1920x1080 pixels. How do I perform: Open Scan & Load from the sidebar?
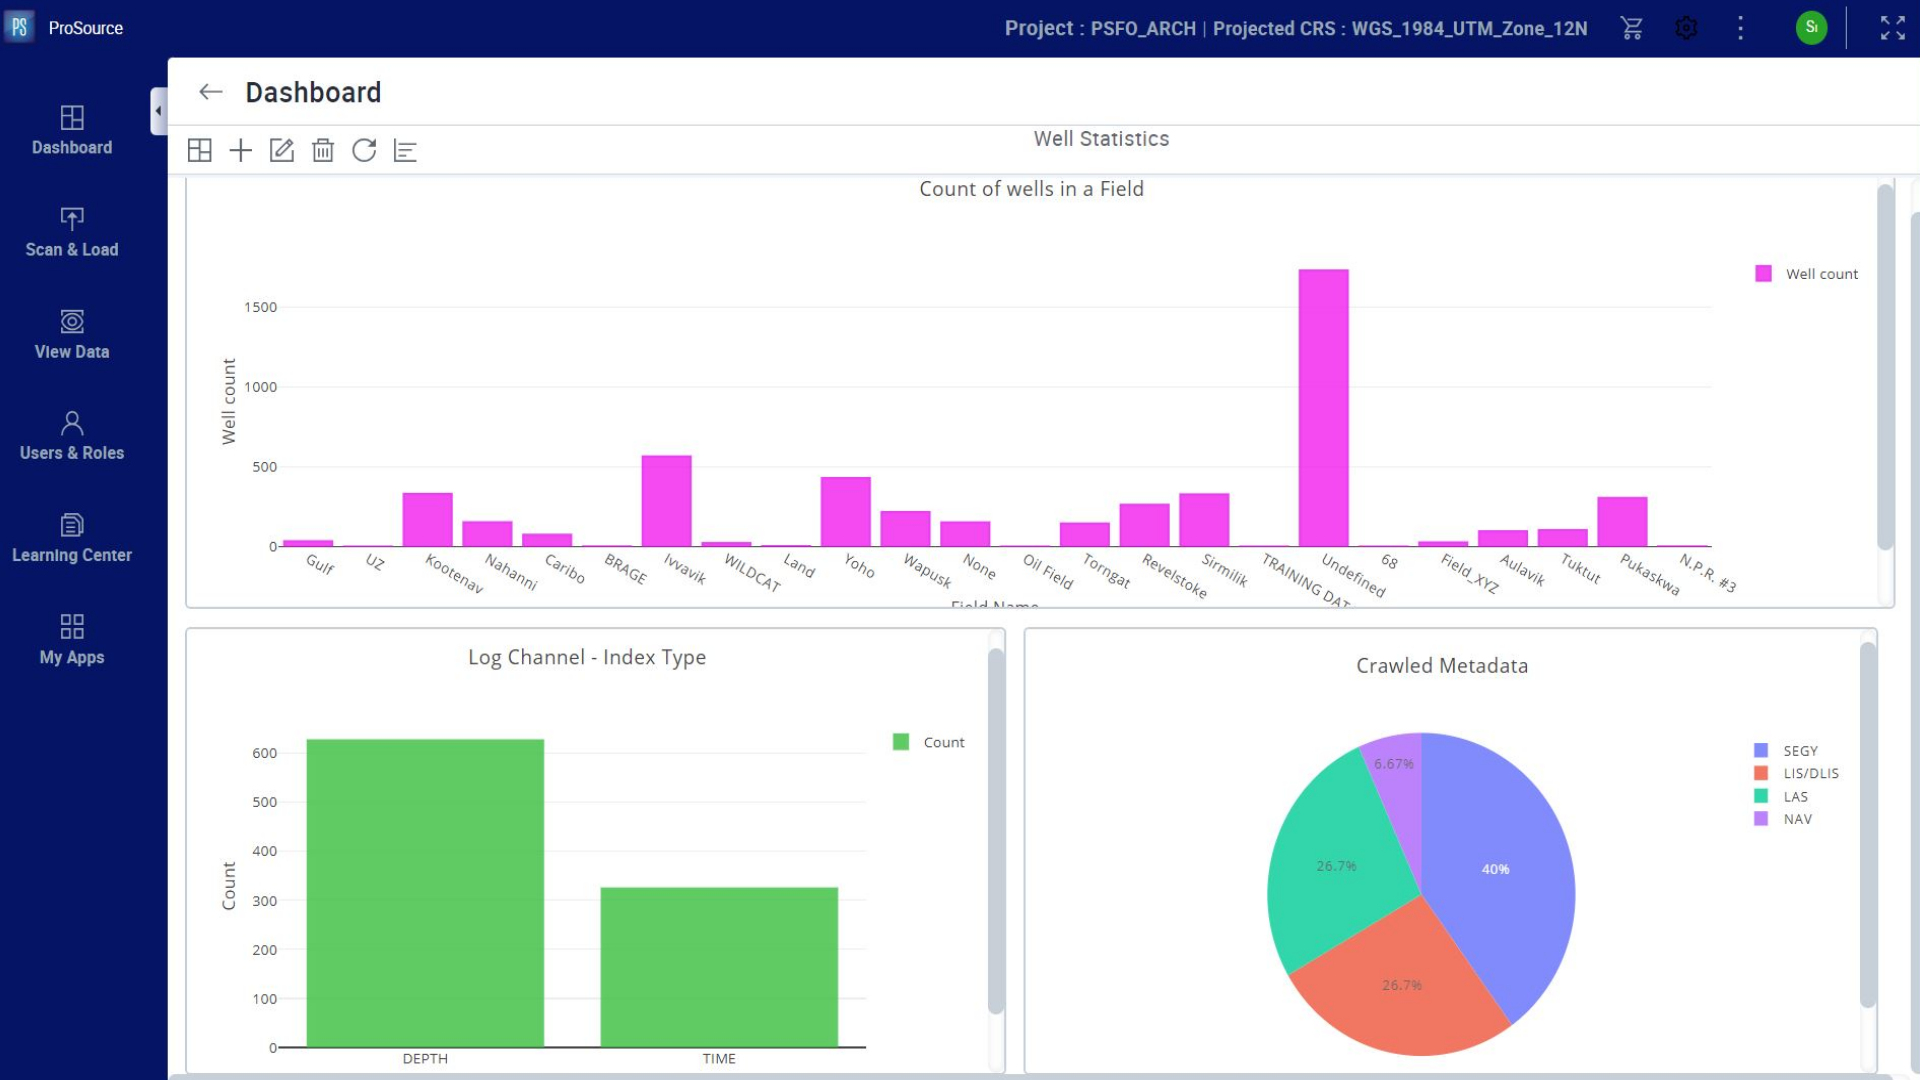pos(71,232)
